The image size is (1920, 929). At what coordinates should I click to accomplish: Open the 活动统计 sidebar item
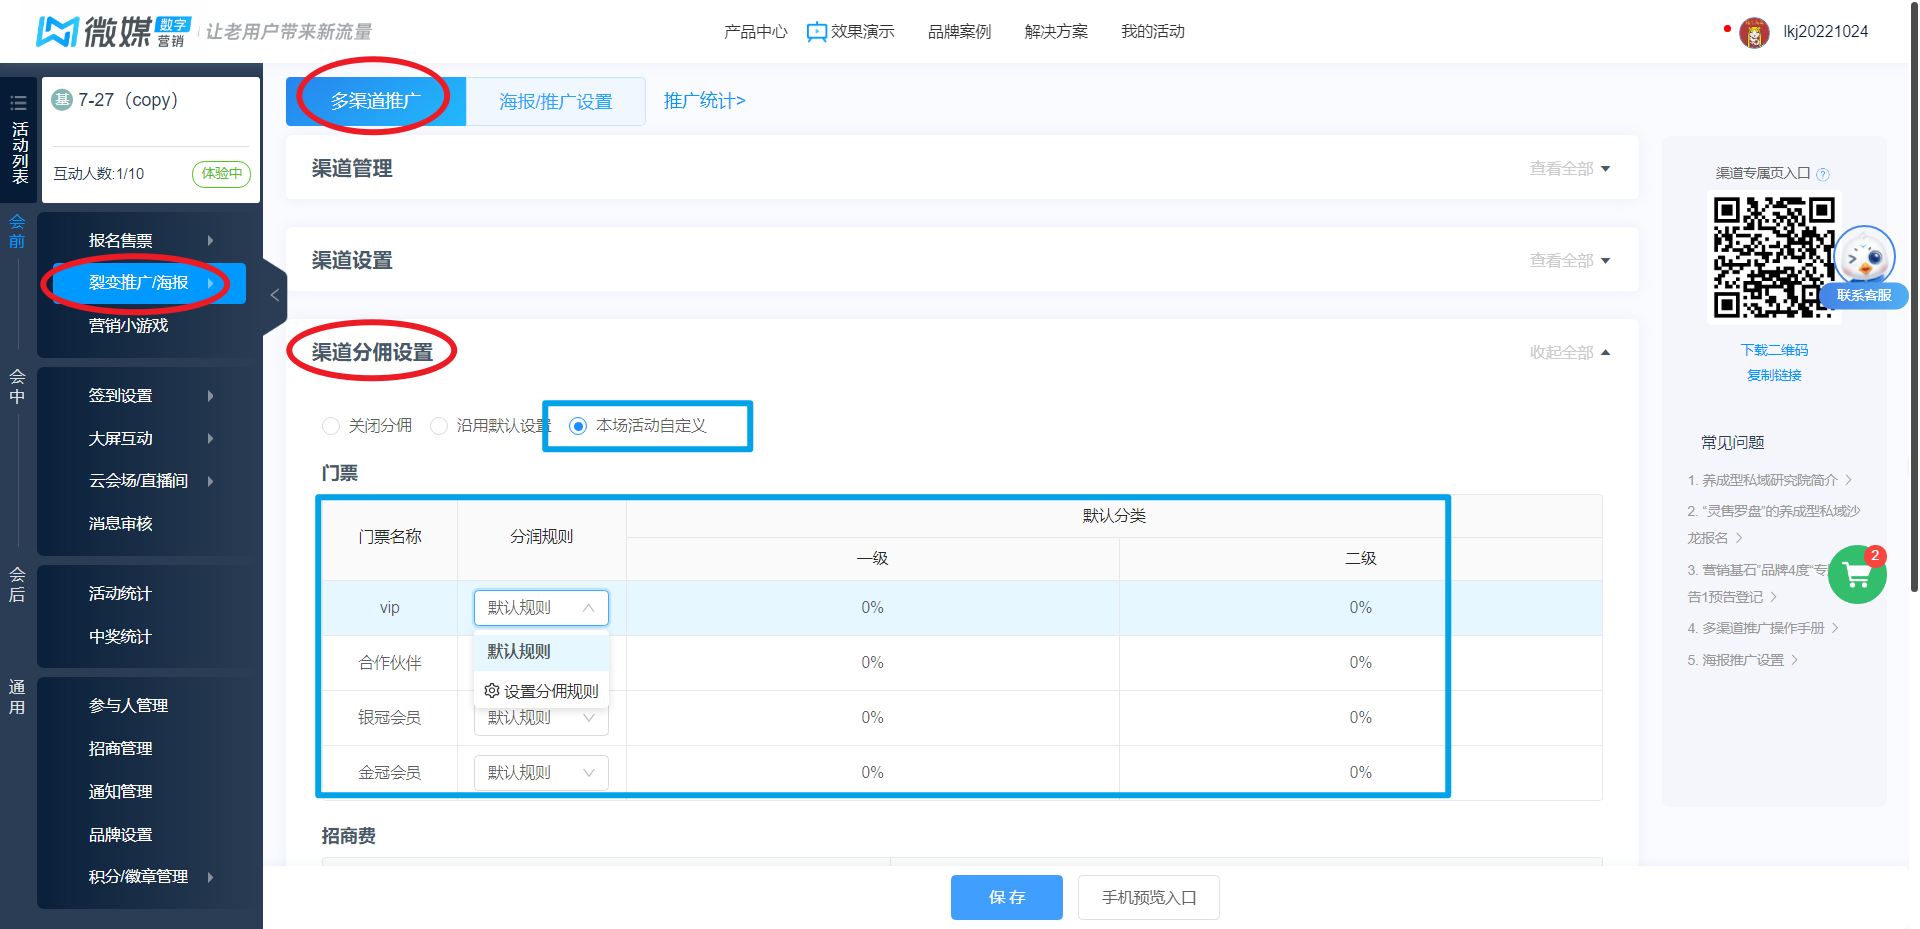coord(120,593)
